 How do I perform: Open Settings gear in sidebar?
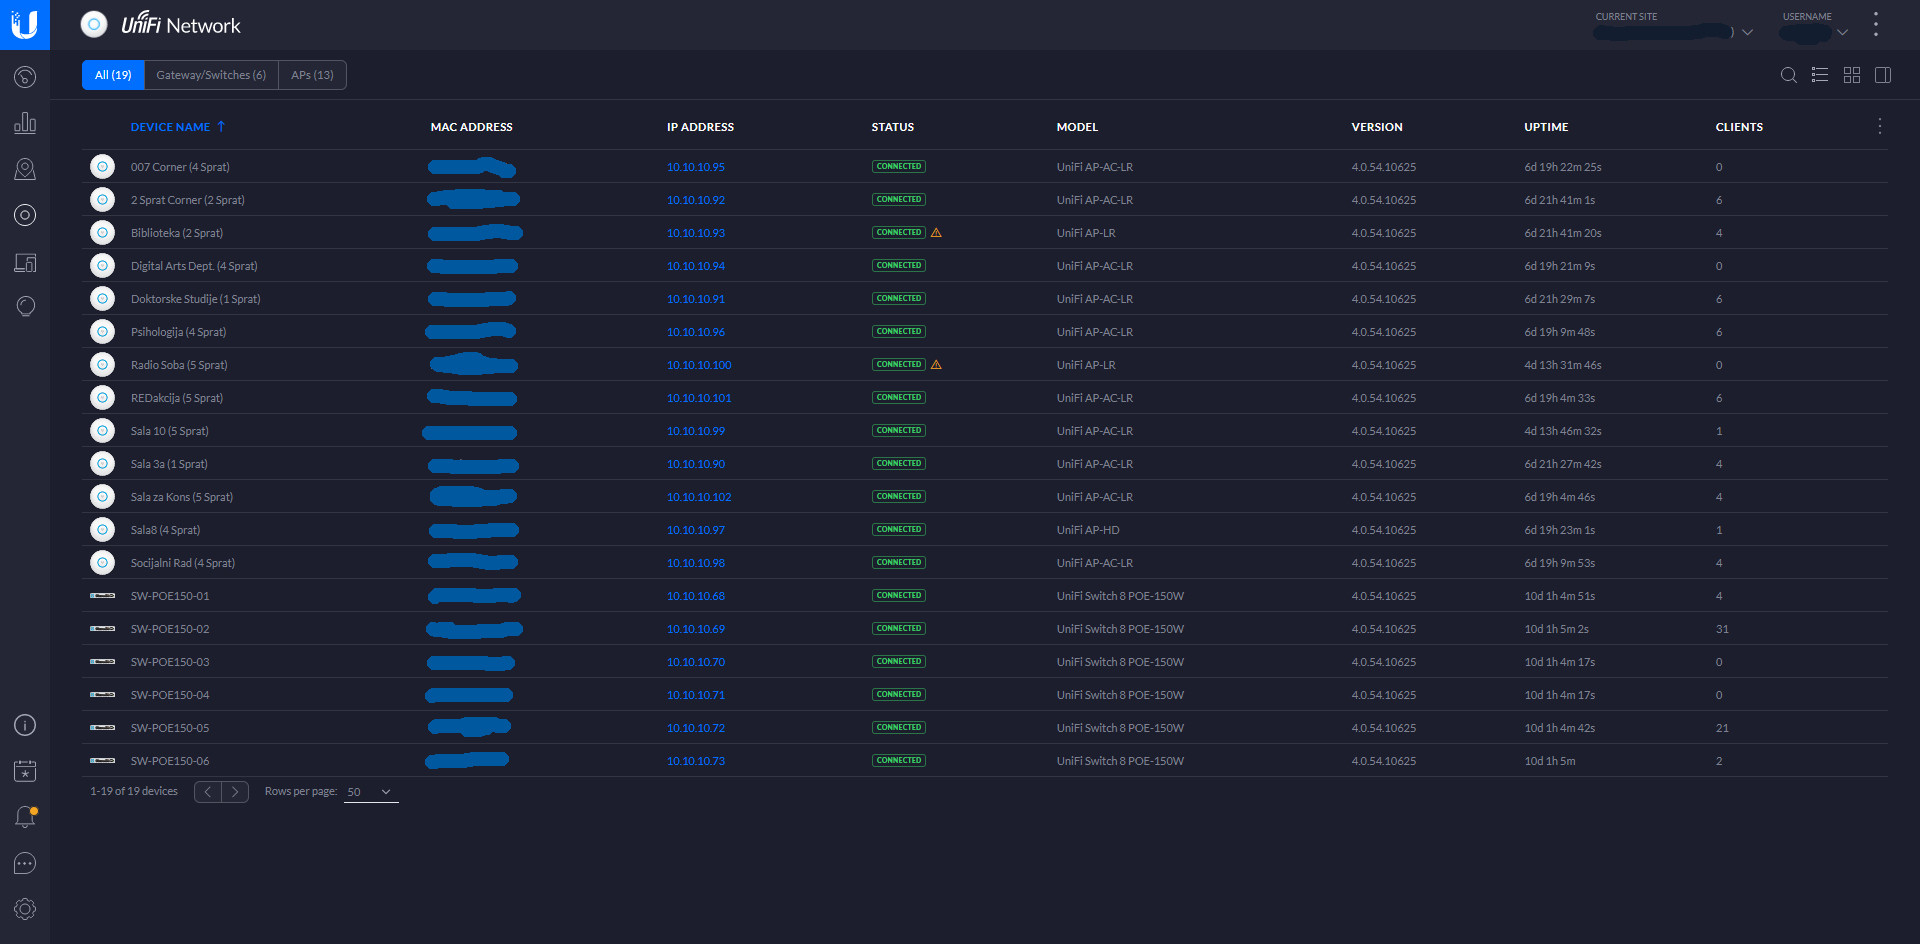click(25, 909)
